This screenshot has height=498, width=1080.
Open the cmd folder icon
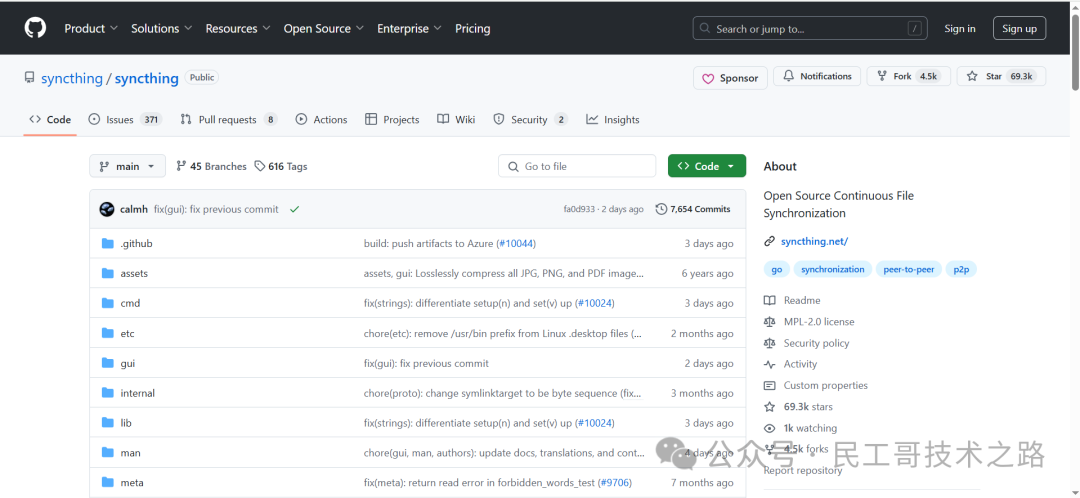point(107,303)
